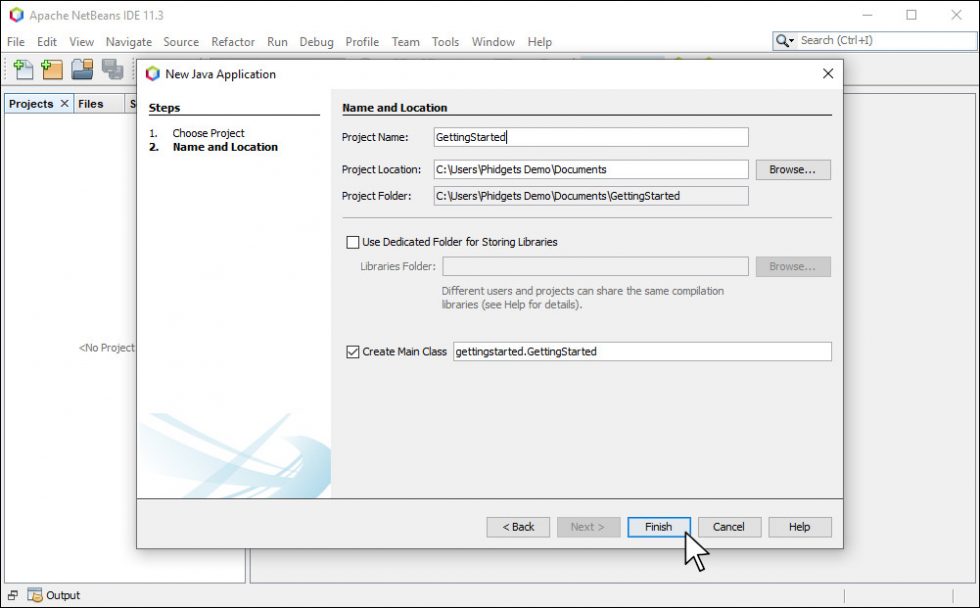This screenshot has height=608, width=980.
Task: Click the New Project toolbar icon
Action: [x=50, y=69]
